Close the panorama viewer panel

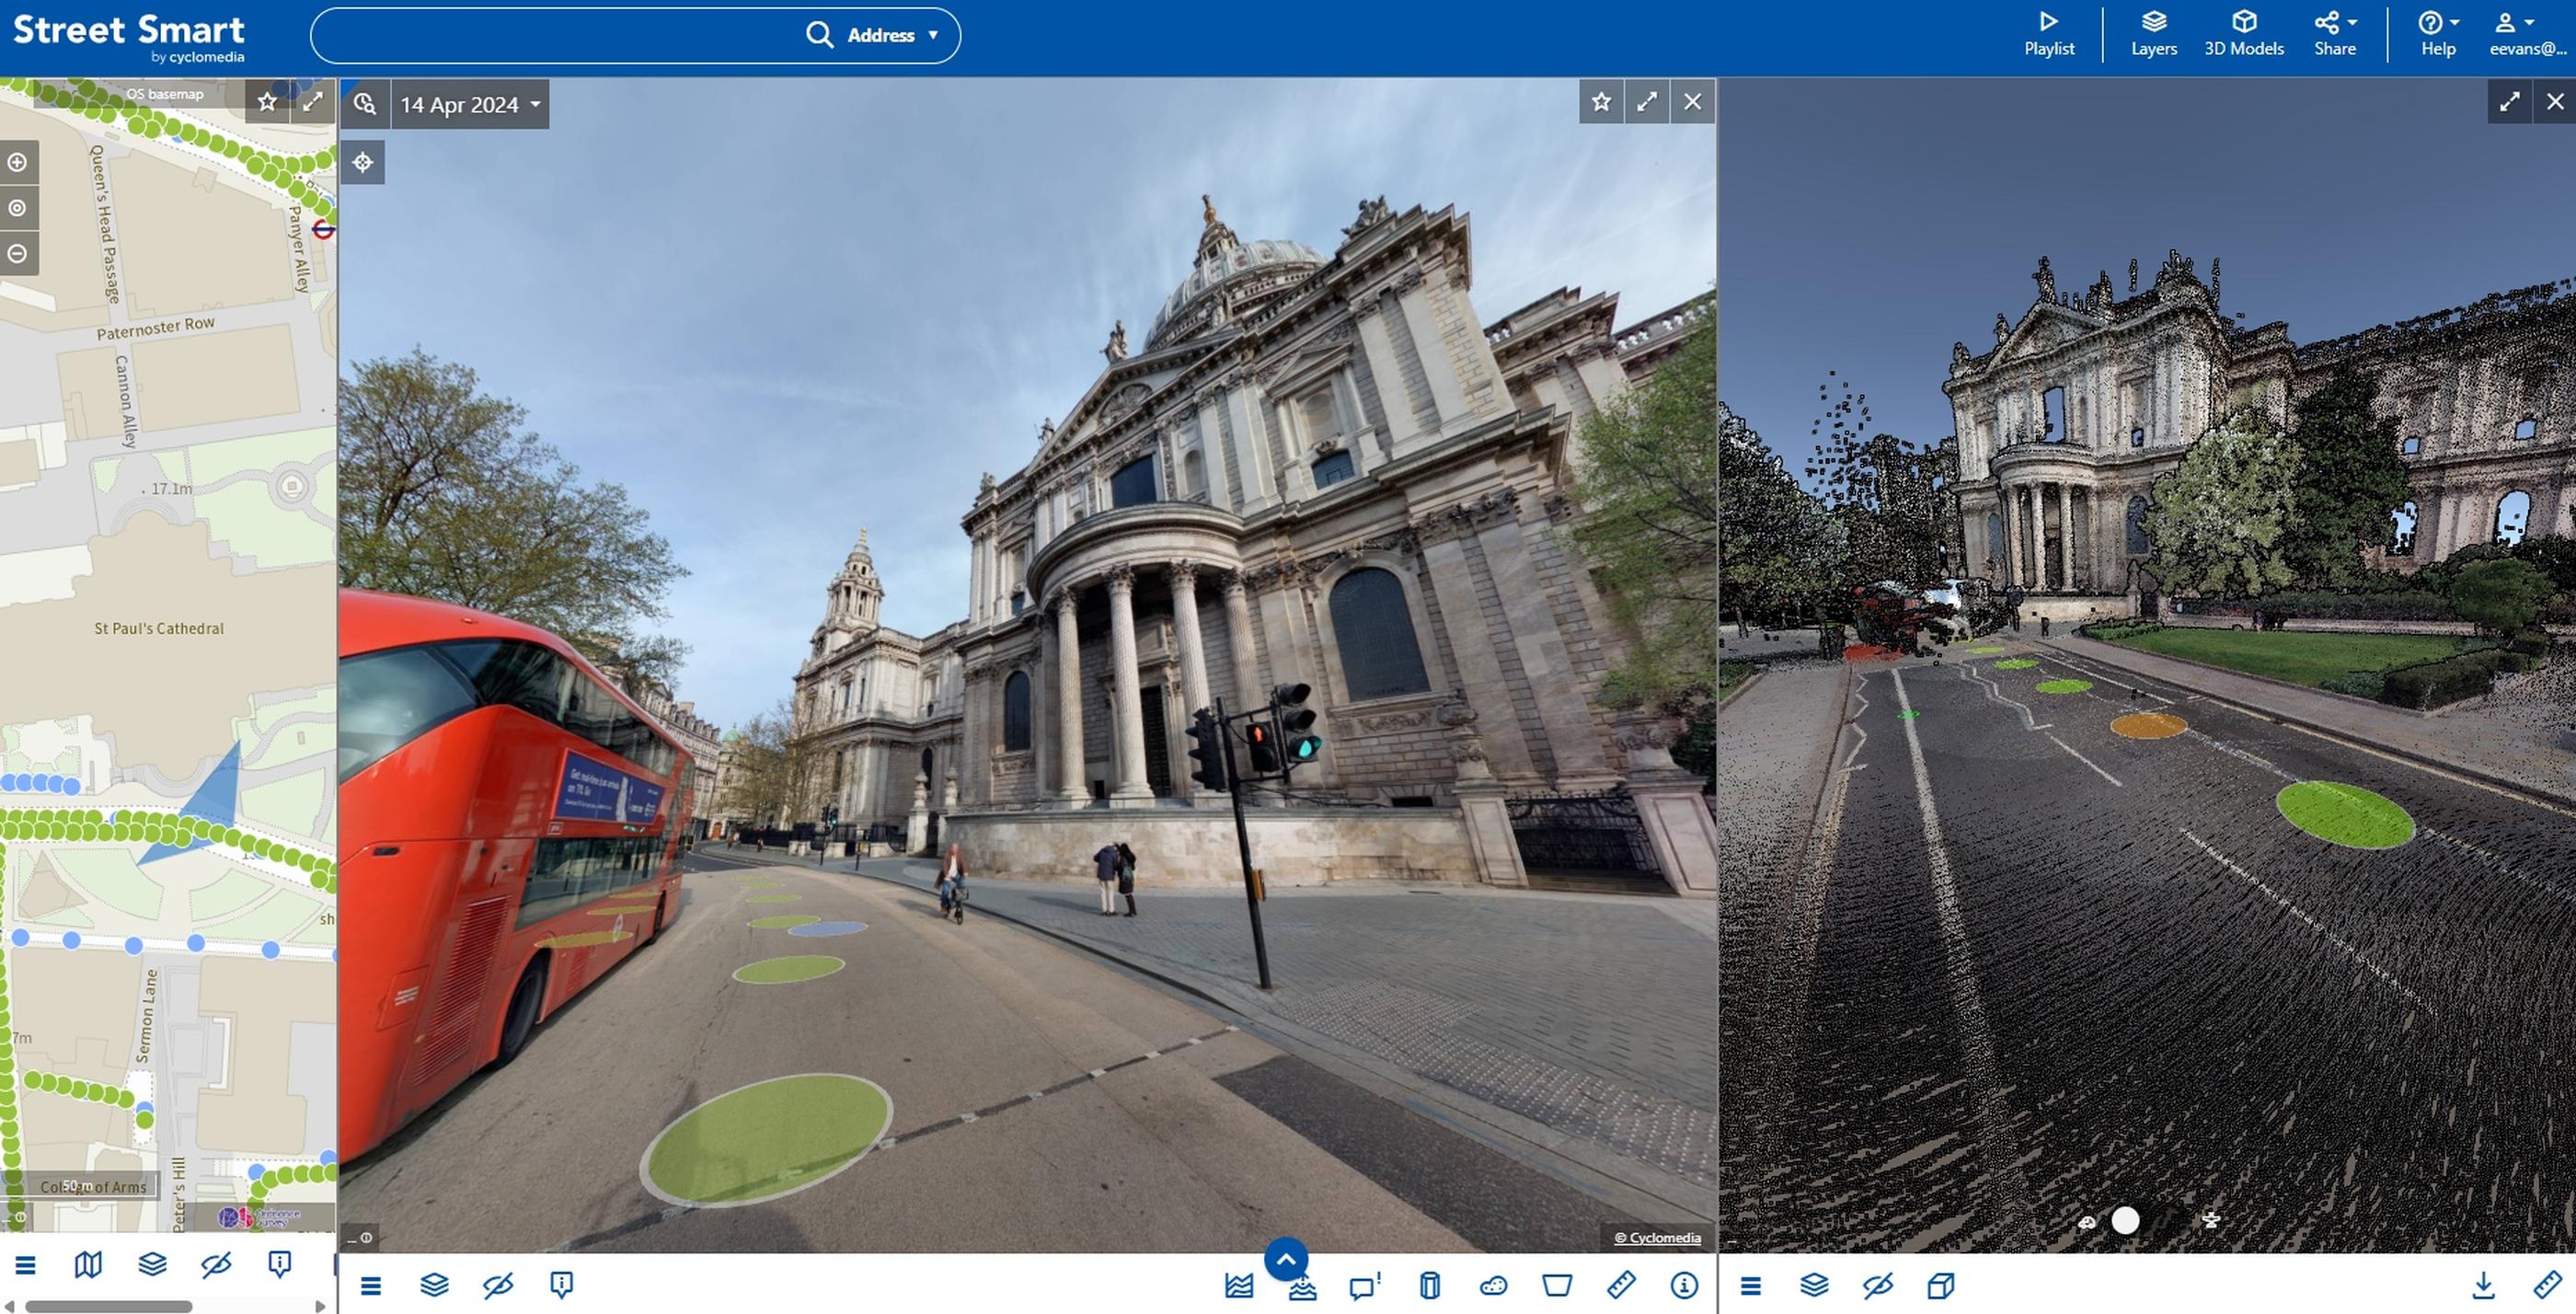(x=1692, y=101)
